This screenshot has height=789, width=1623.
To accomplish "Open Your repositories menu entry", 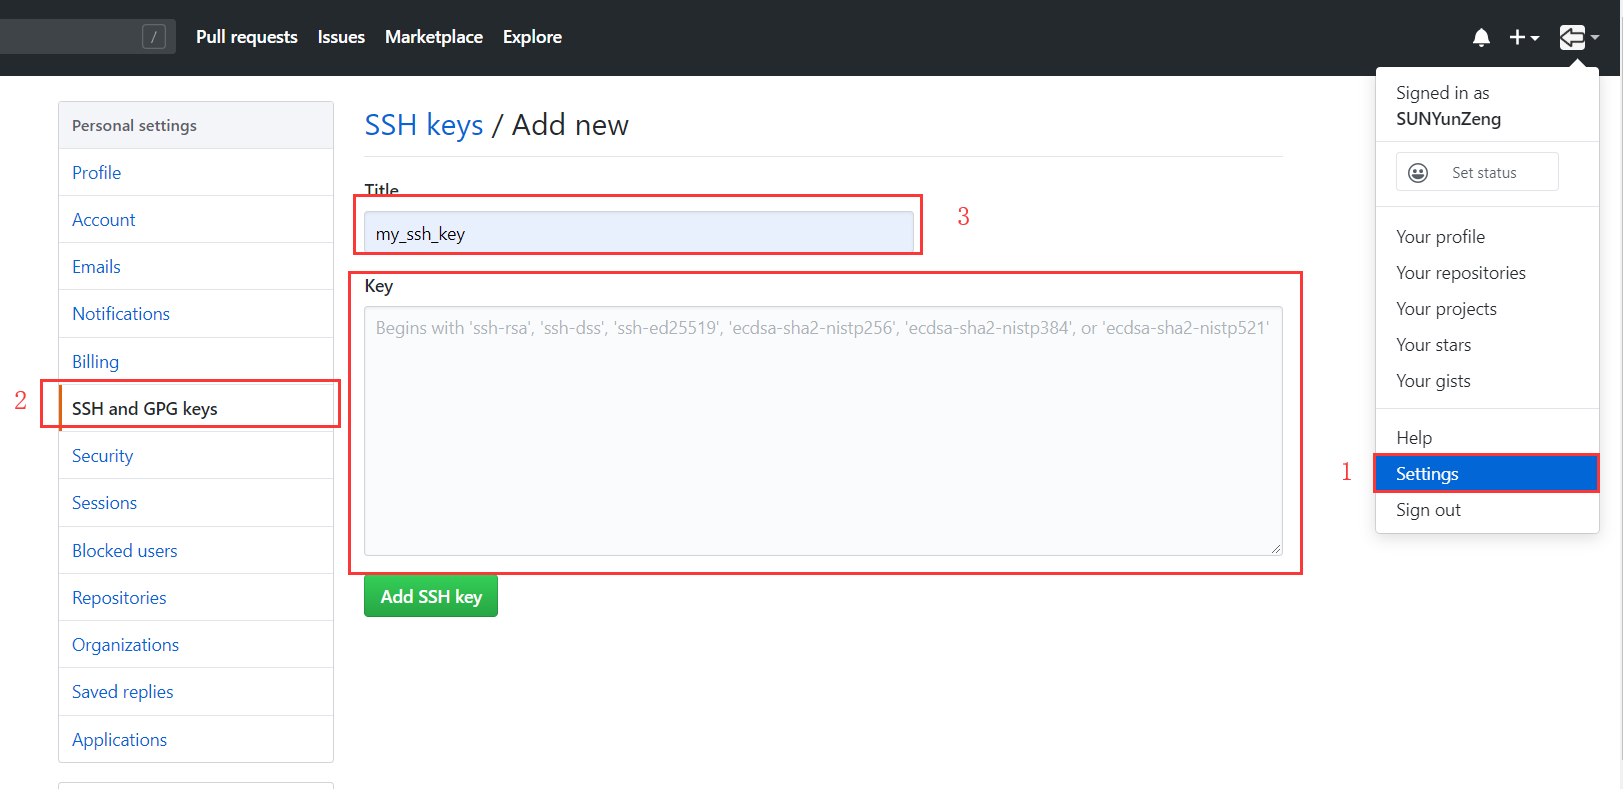I will point(1460,273).
